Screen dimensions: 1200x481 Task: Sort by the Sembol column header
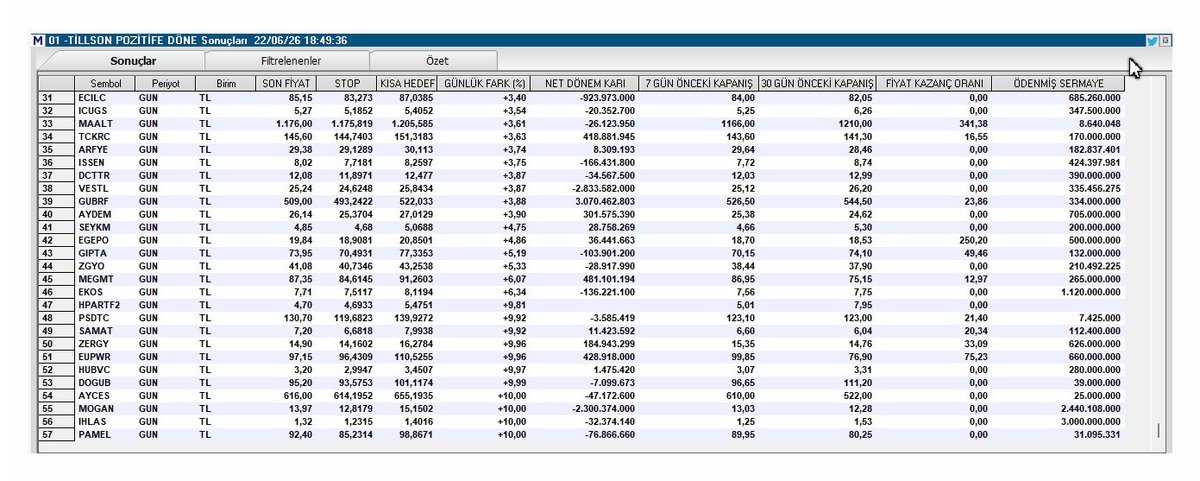pos(105,84)
